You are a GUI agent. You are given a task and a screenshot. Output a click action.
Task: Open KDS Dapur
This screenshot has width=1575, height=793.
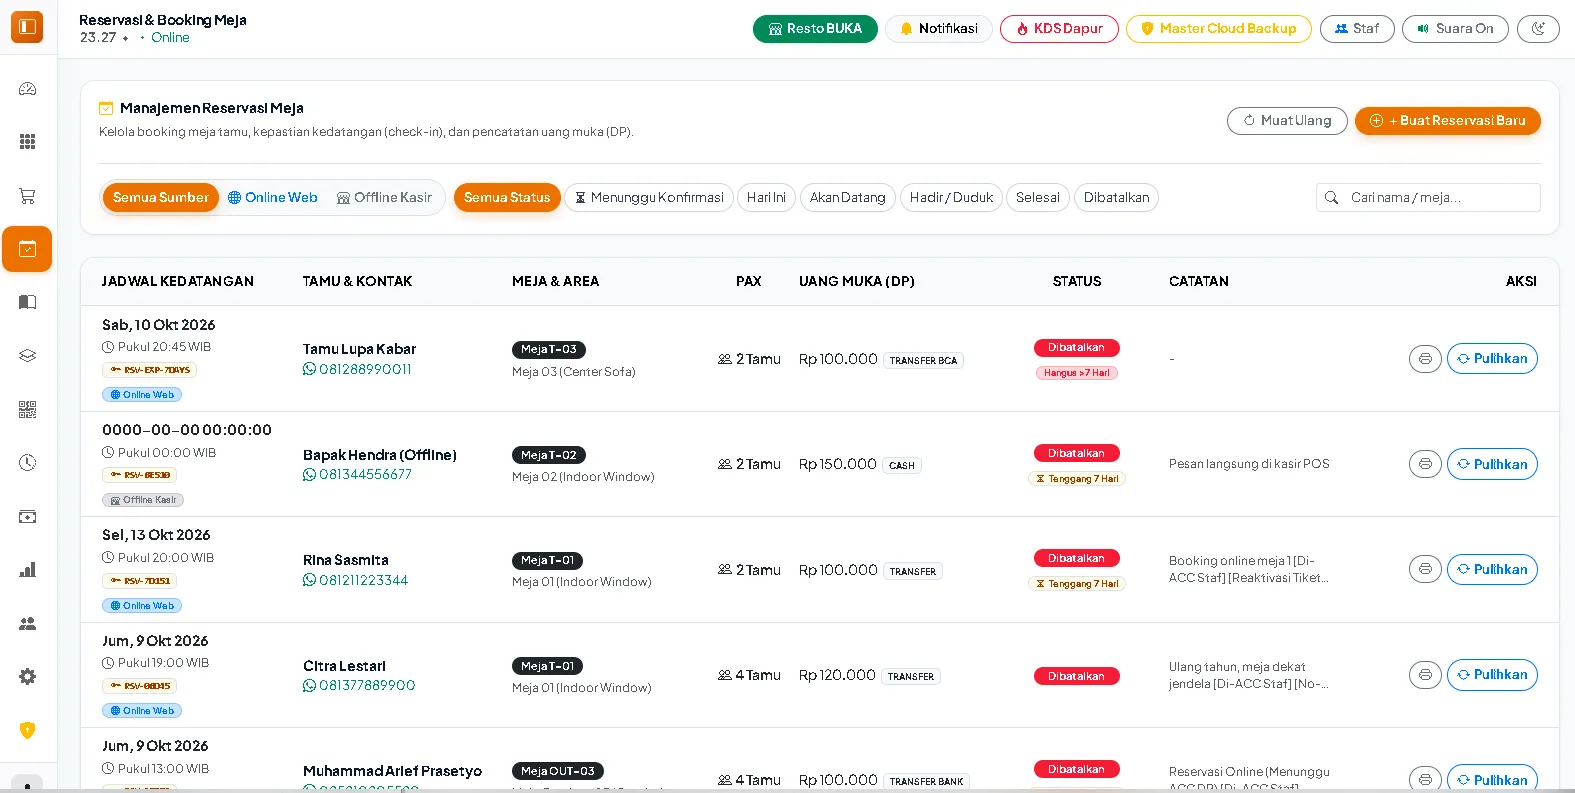click(1060, 29)
